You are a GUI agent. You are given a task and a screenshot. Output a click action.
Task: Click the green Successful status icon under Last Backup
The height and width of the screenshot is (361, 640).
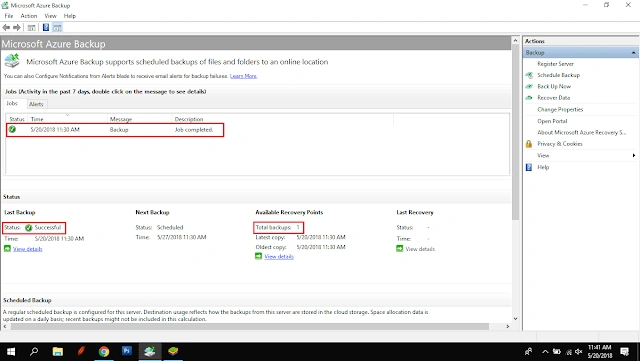click(29, 228)
